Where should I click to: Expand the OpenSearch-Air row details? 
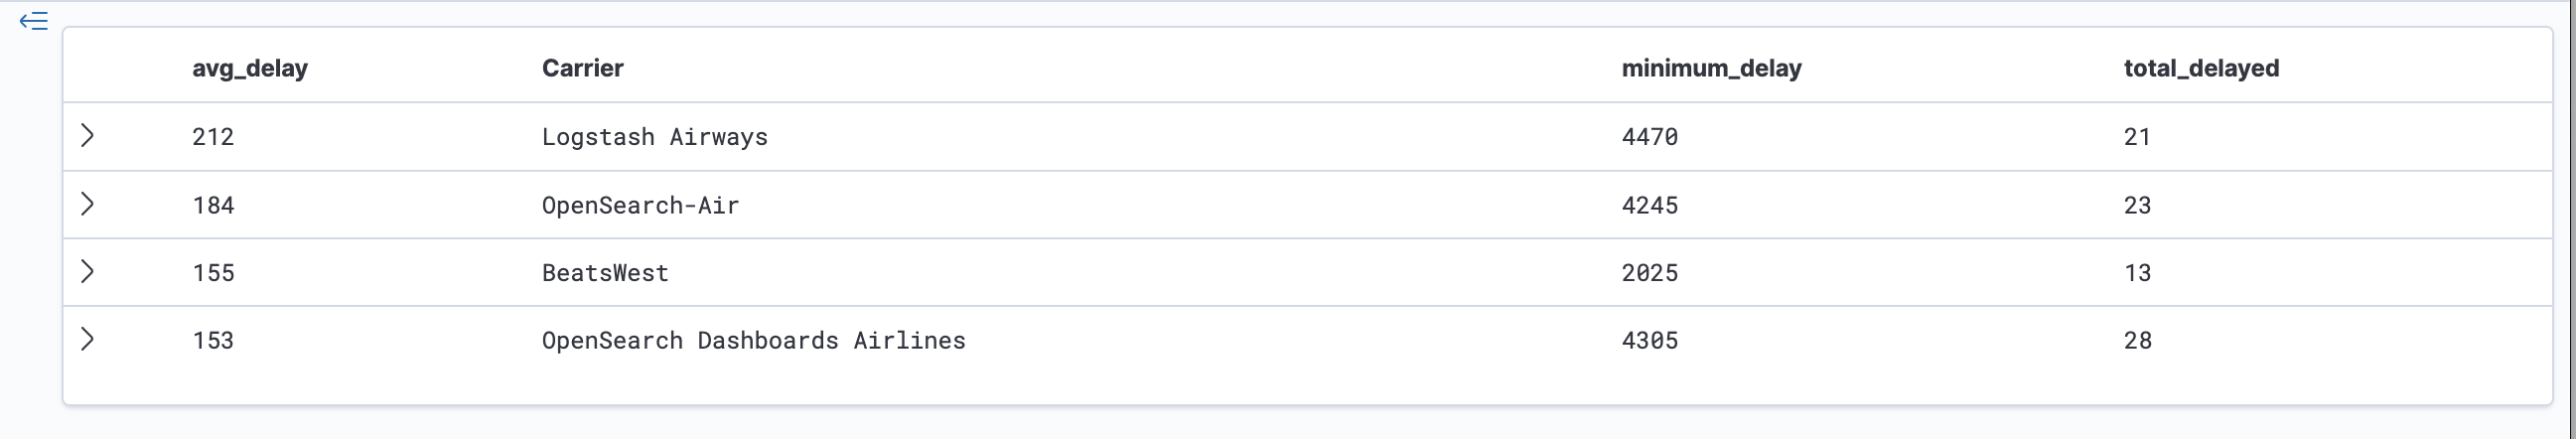pos(88,205)
